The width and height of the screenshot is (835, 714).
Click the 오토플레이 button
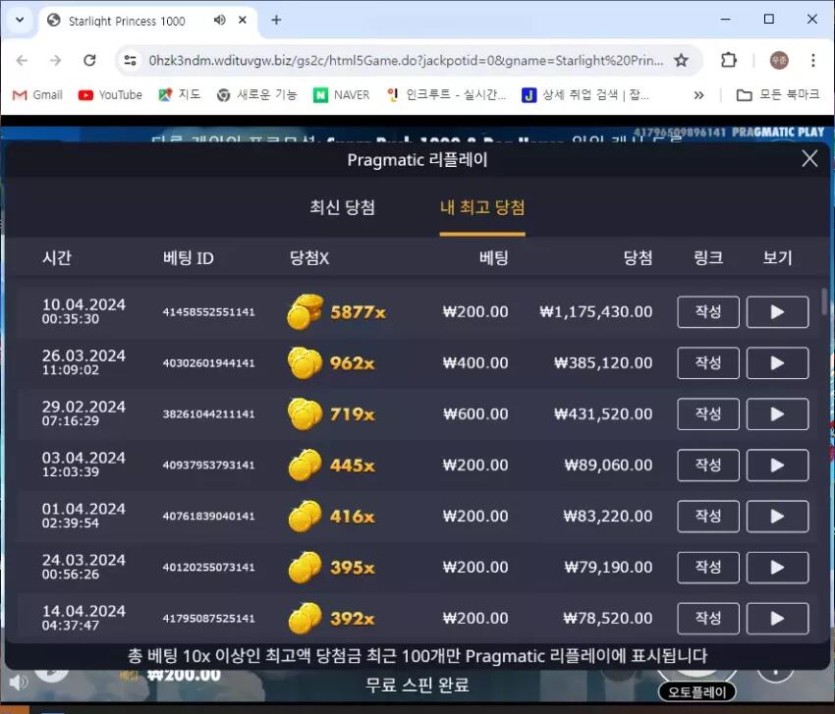pos(697,692)
